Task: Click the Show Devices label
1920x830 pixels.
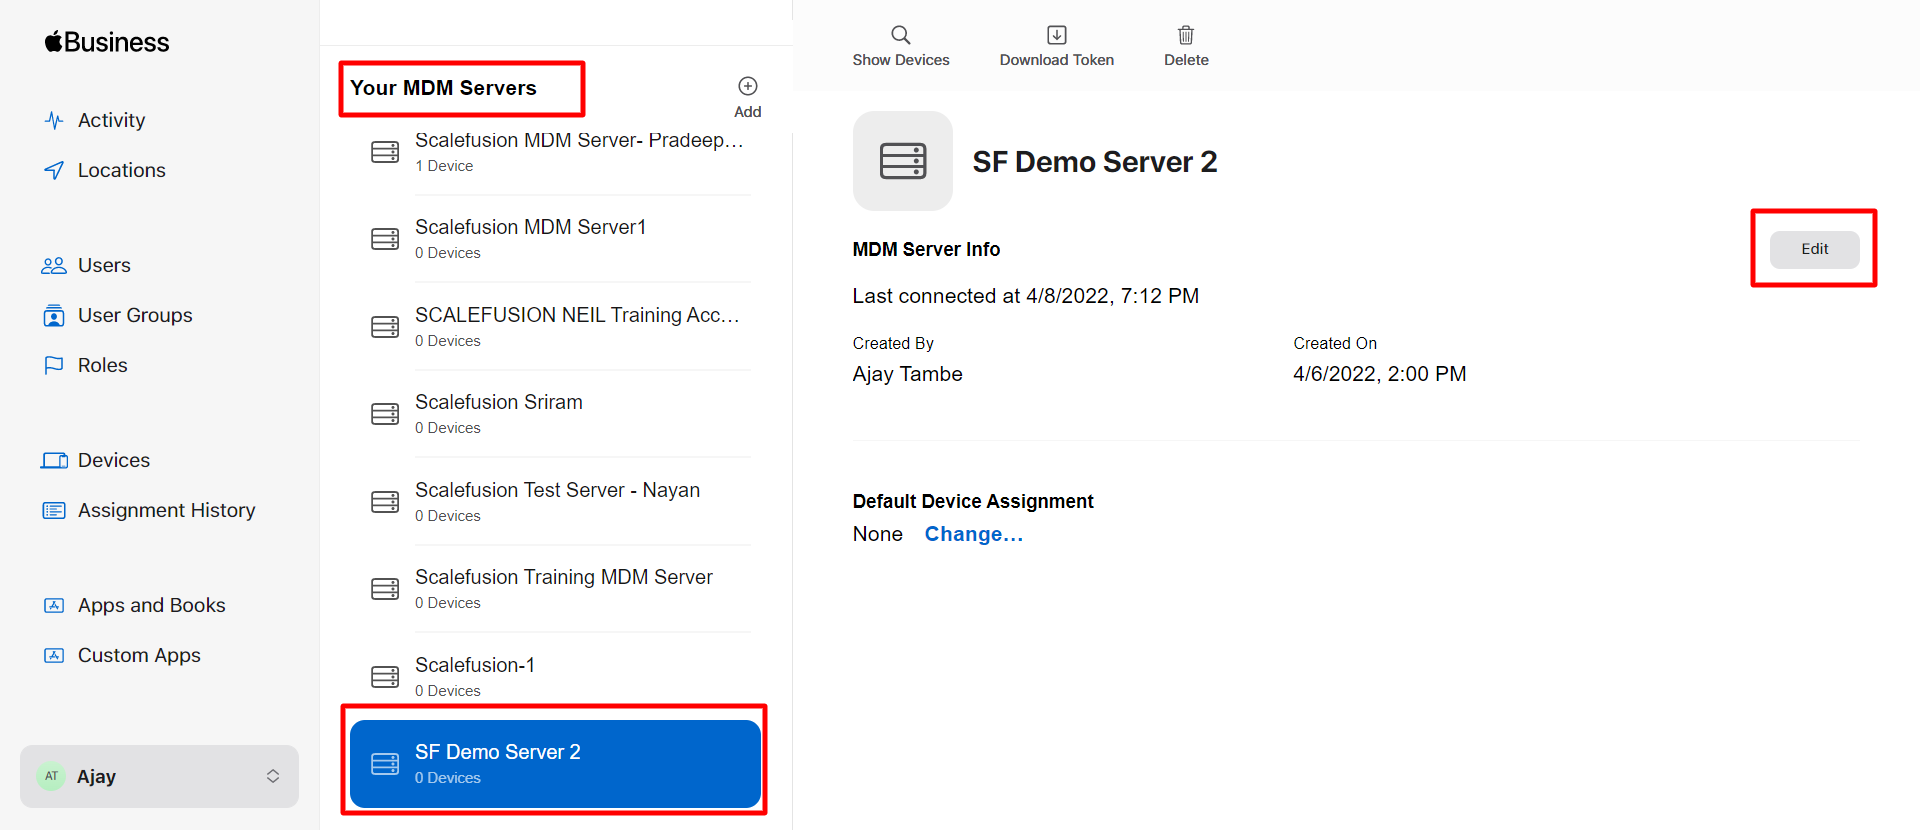Action: tap(901, 60)
